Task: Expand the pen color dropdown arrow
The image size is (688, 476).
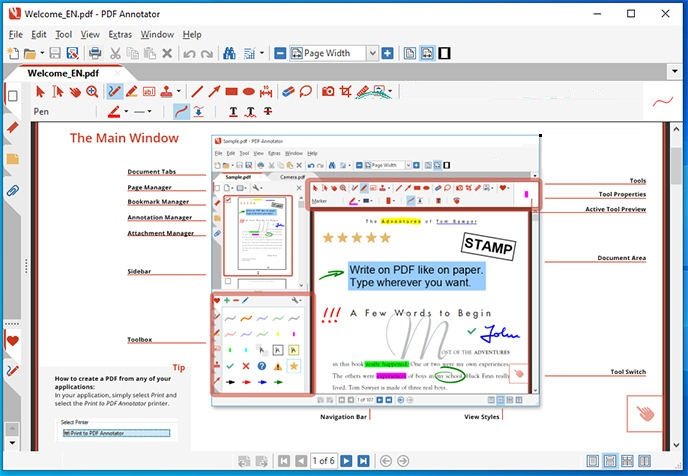Action: [126, 111]
